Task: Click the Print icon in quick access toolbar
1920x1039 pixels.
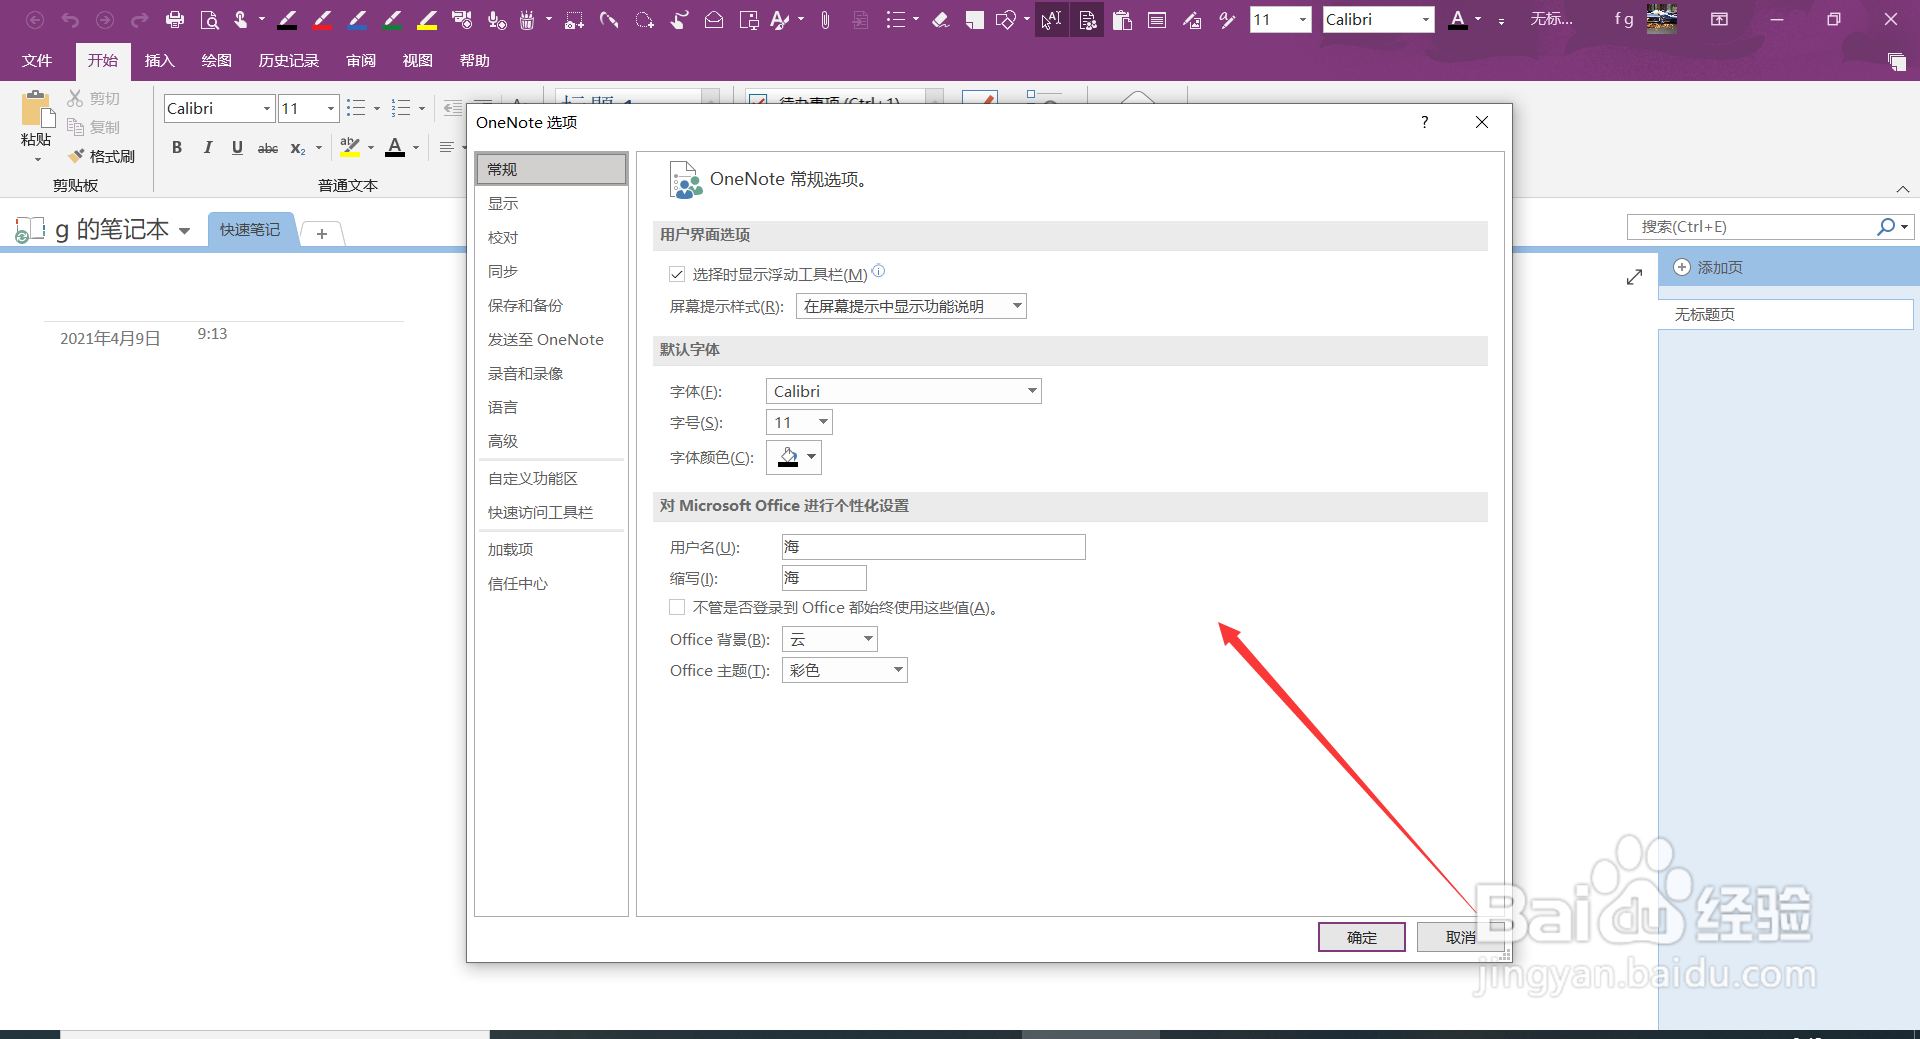Action: pos(175,19)
